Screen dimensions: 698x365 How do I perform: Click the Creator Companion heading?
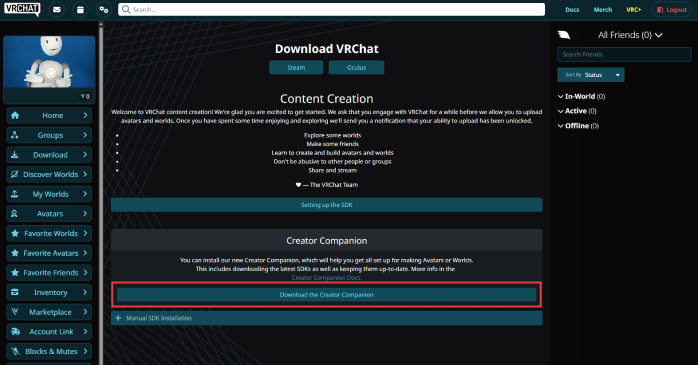point(326,241)
